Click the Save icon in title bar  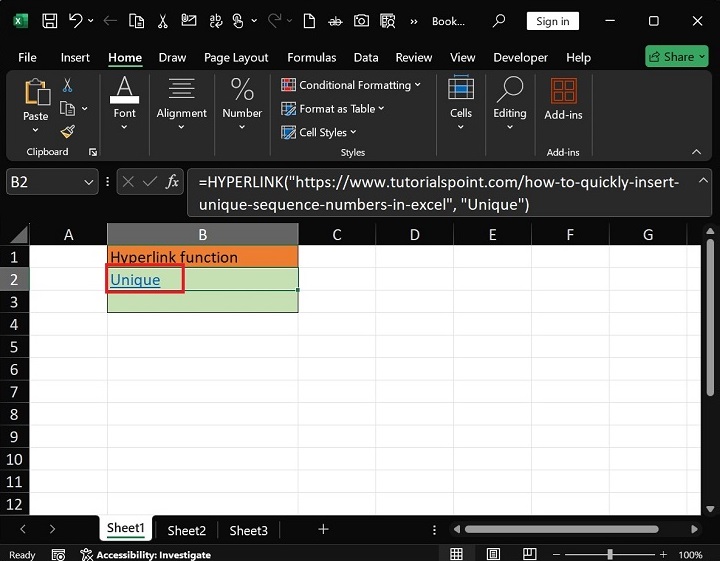pos(49,21)
